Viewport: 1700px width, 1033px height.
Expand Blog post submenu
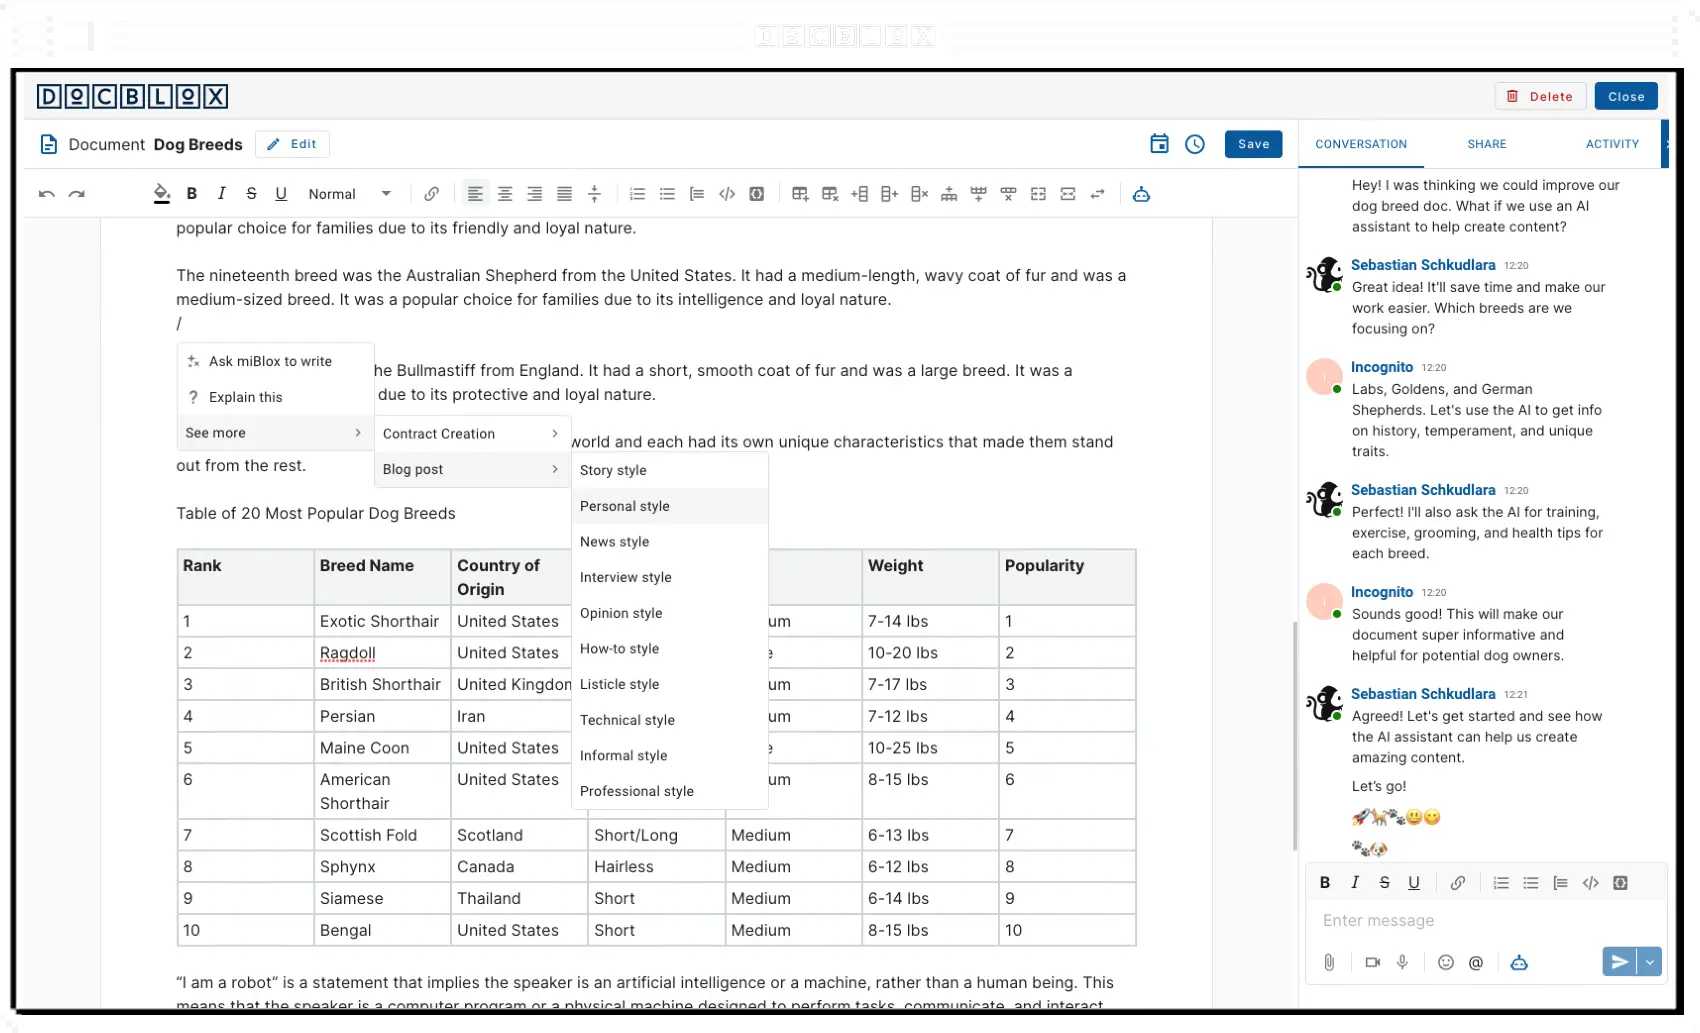tap(472, 469)
